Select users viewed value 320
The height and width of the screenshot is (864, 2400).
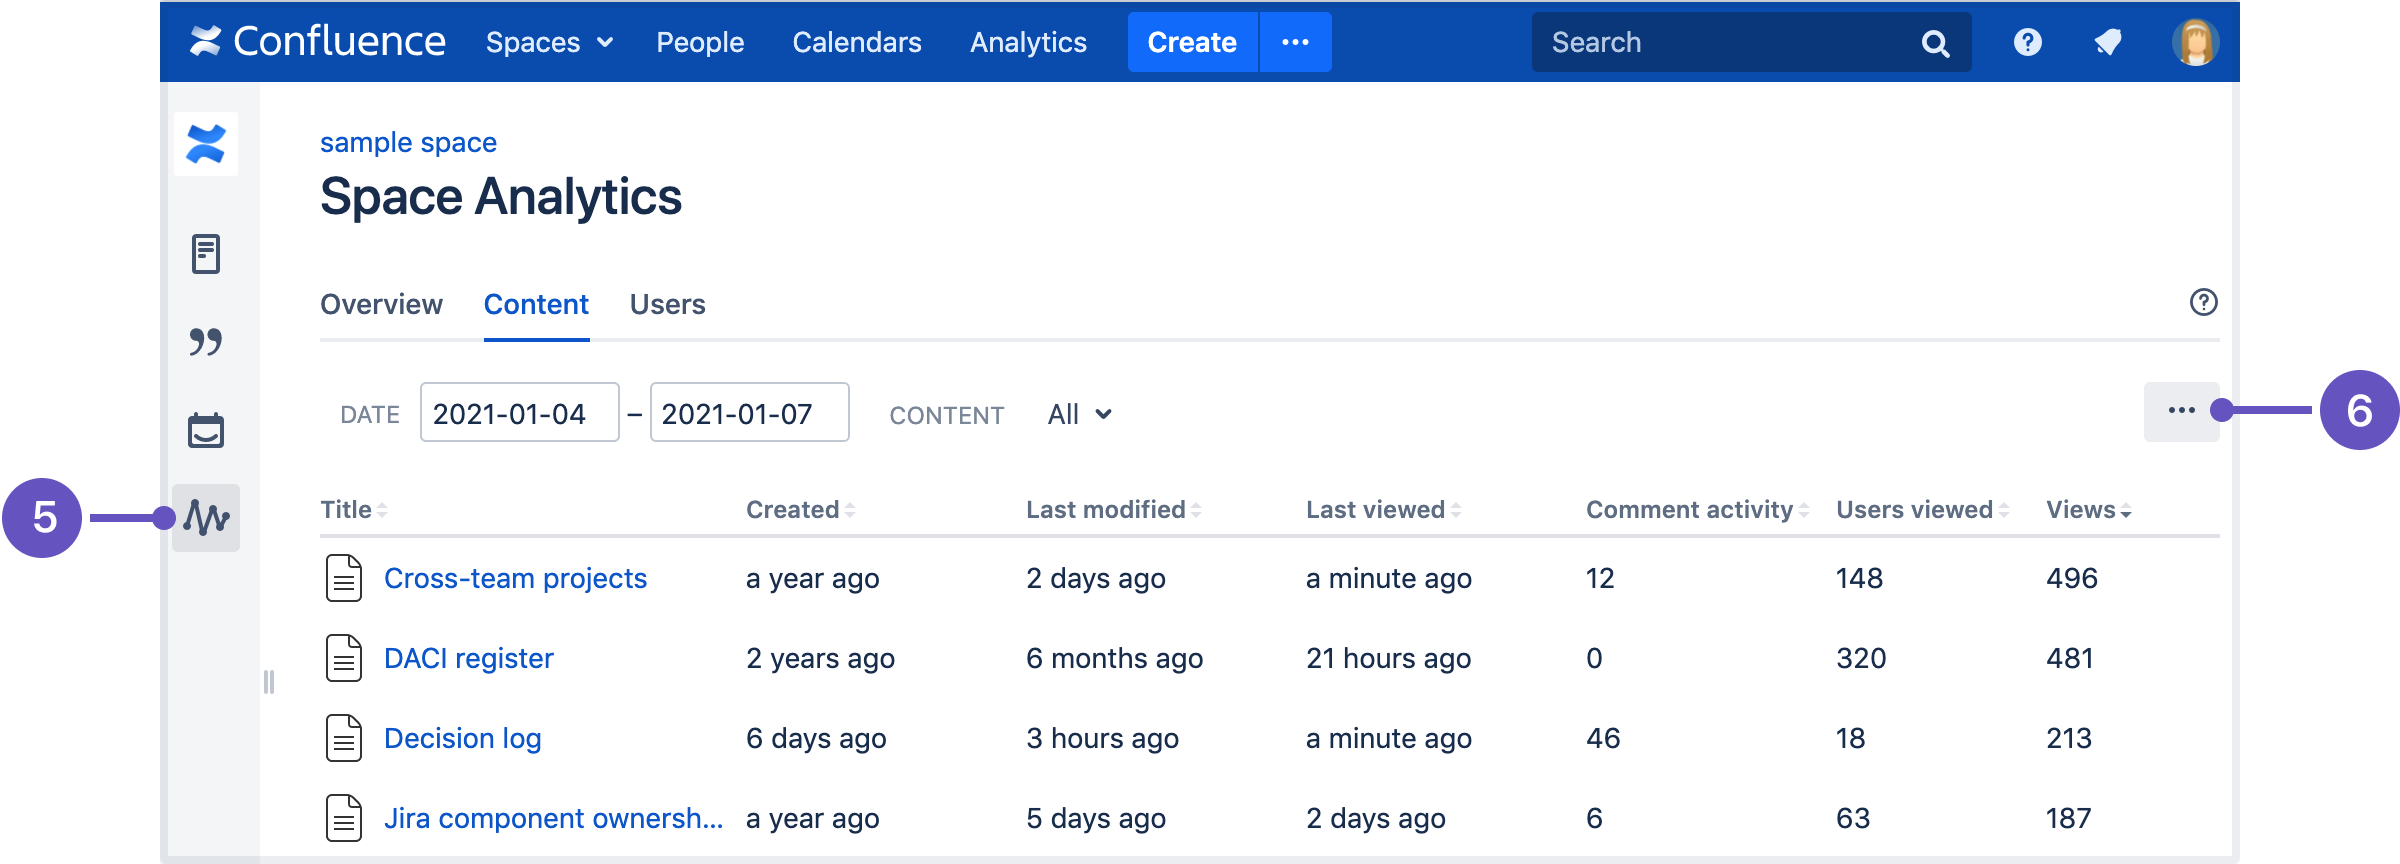pos(1861,658)
